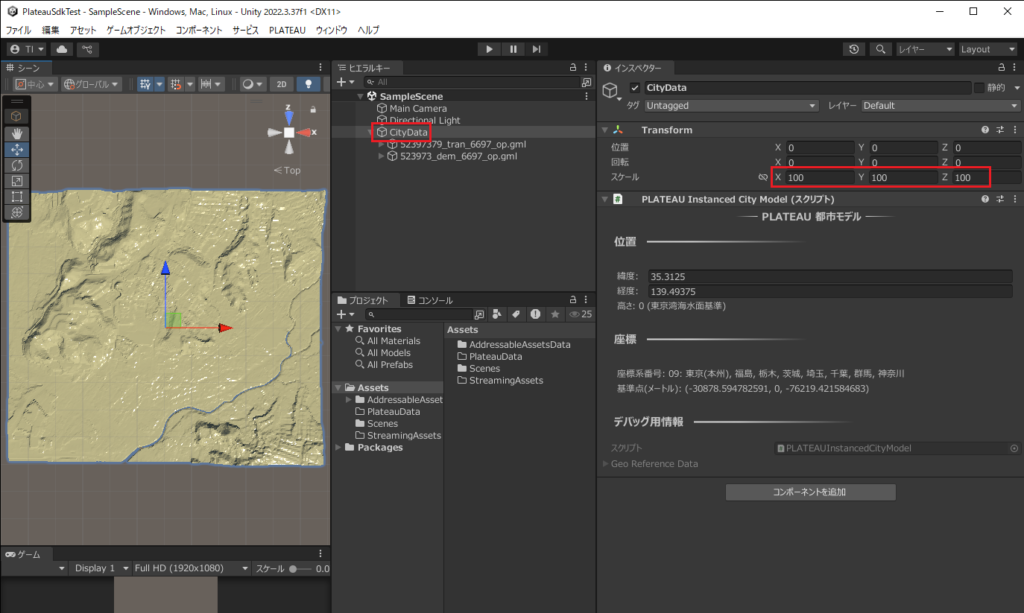This screenshot has width=1024, height=613.
Task: Click the Play button
Action: click(x=488, y=49)
